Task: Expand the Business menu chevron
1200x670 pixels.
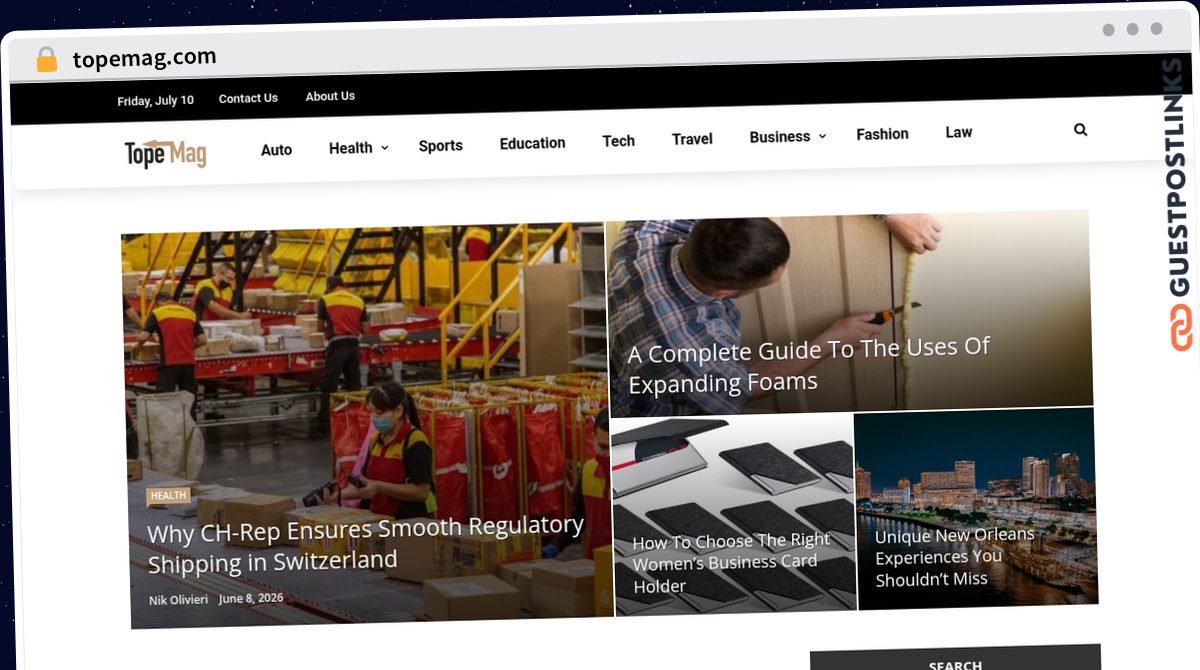Action: click(822, 136)
